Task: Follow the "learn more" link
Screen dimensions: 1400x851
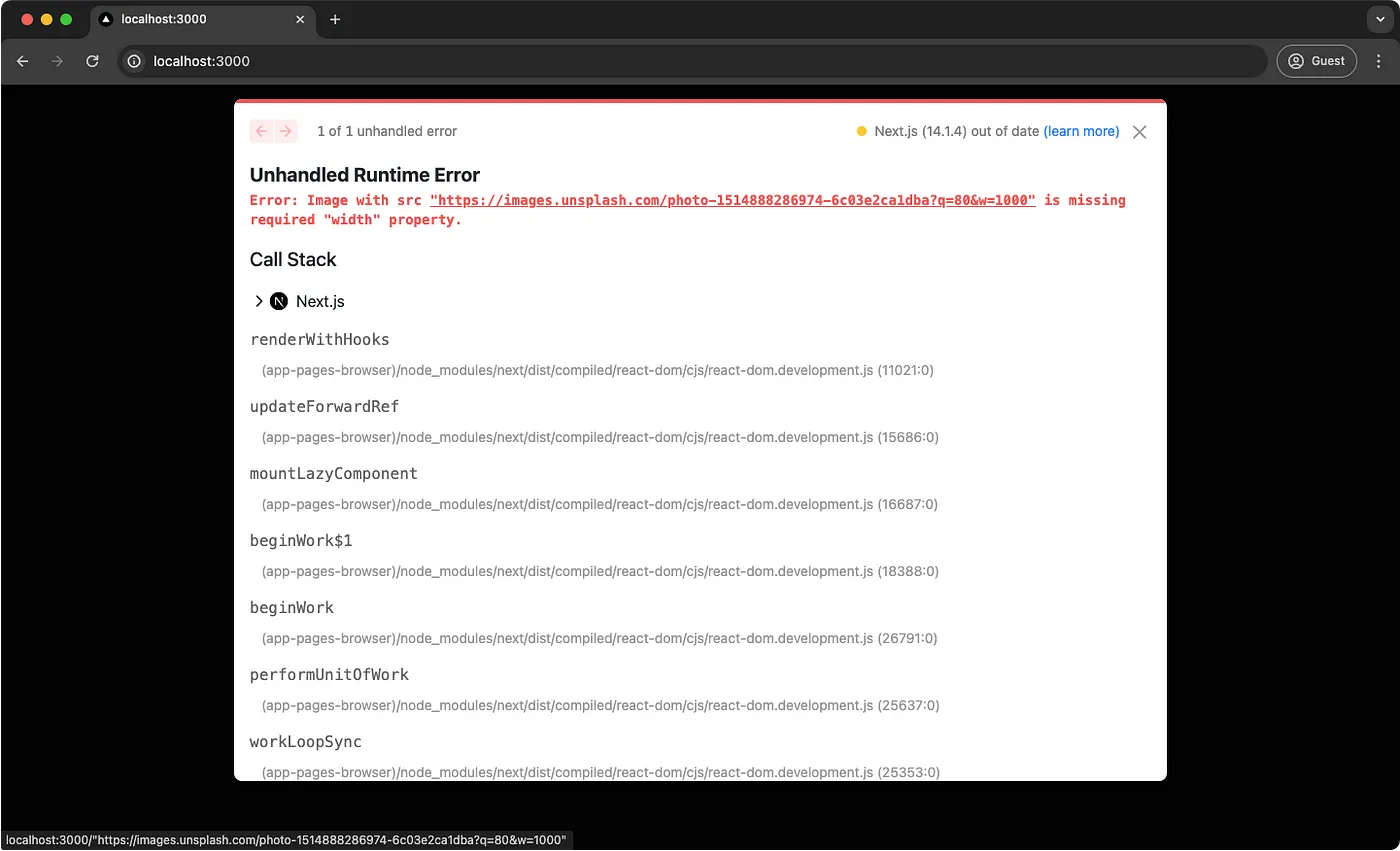Action: pyautogui.click(x=1081, y=131)
